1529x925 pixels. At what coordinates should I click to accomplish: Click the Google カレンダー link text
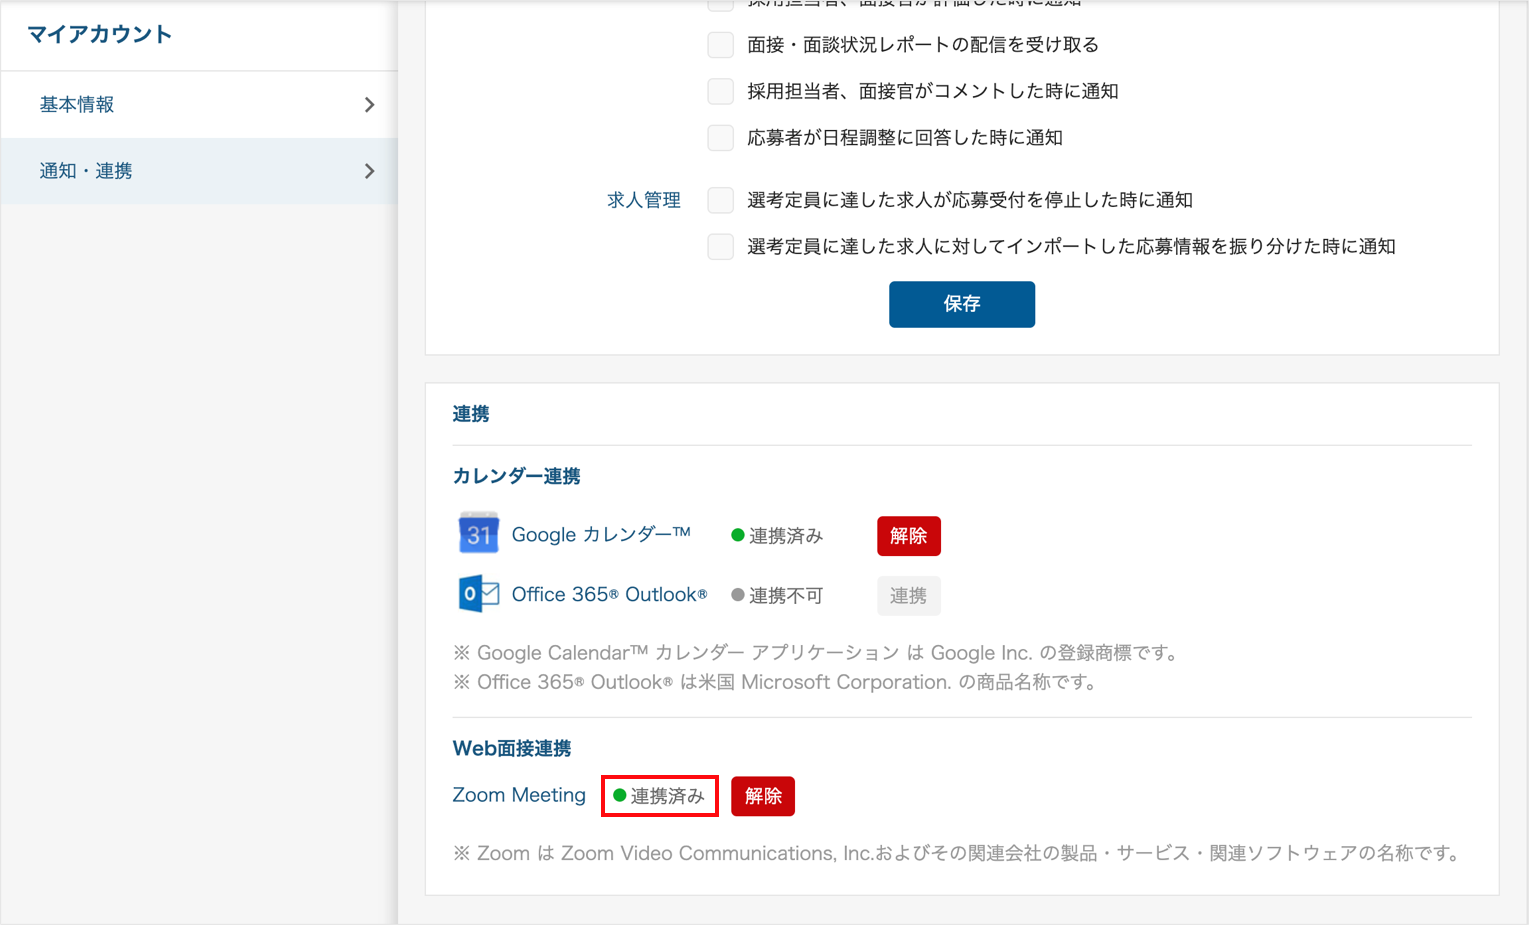coord(601,535)
